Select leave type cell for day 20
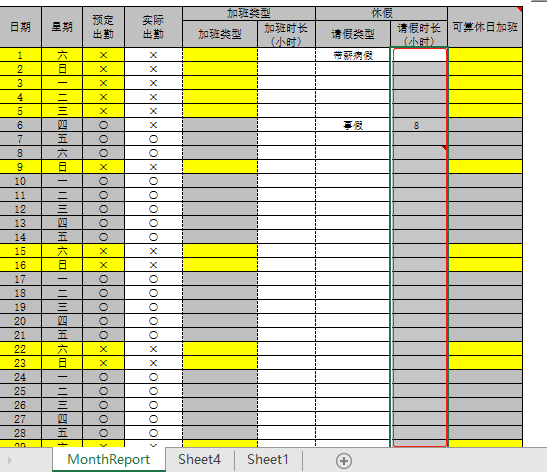The height and width of the screenshot is (472, 547). click(x=353, y=321)
